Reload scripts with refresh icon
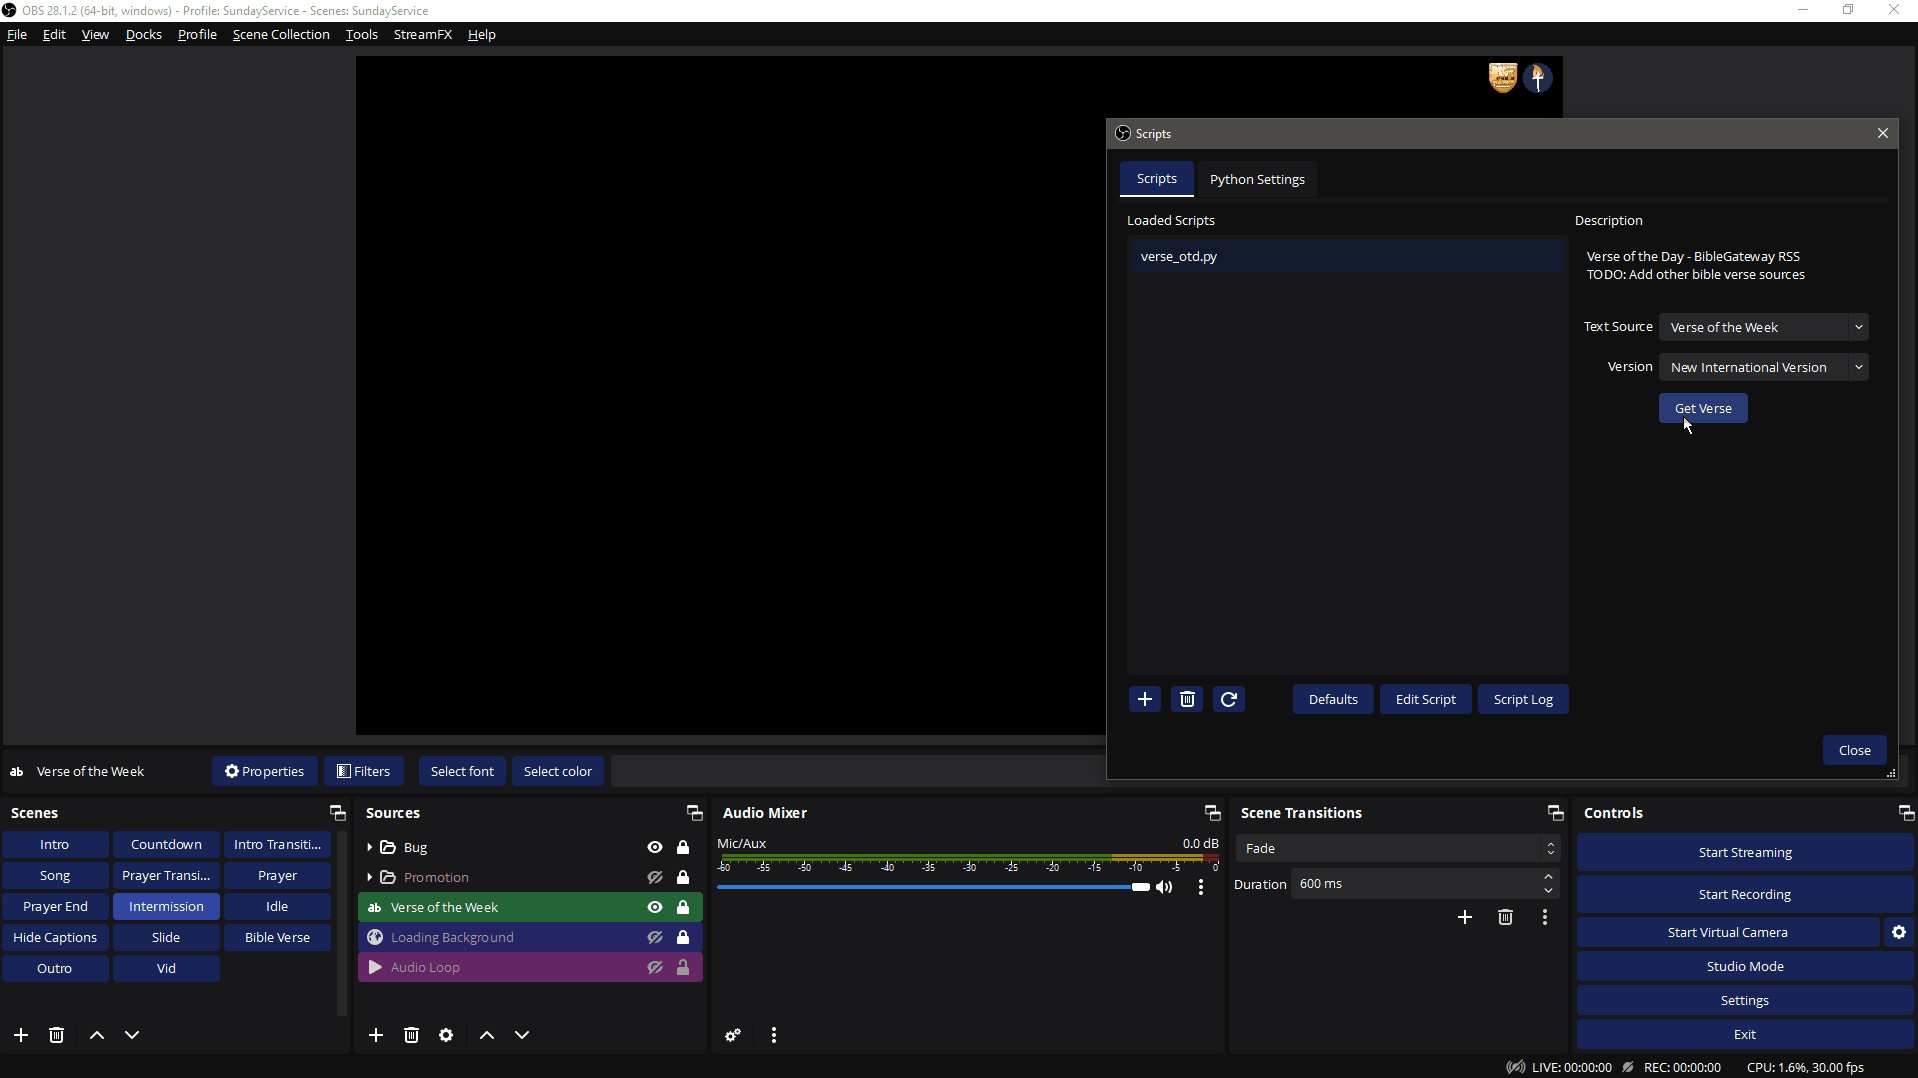Viewport: 1918px width, 1078px height. pyautogui.click(x=1229, y=699)
